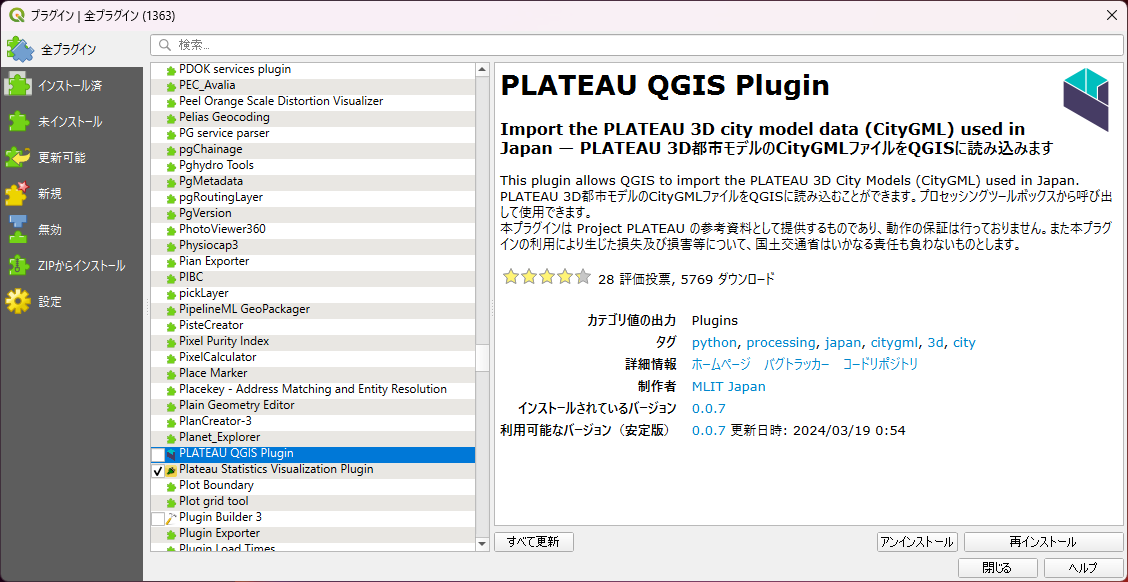Click the icon next to PgVersion
Image resolution: width=1128 pixels, height=582 pixels.
pyautogui.click(x=171, y=214)
